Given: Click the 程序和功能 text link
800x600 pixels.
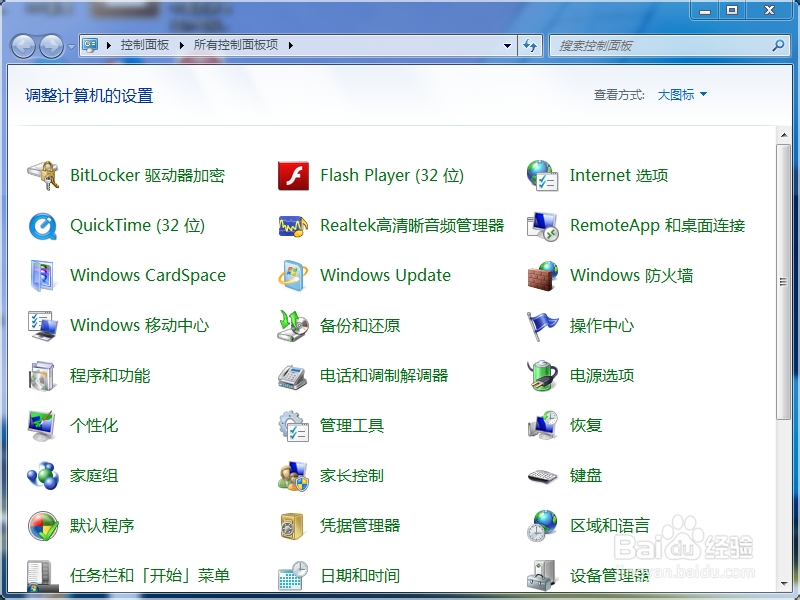Looking at the screenshot, I should 110,376.
